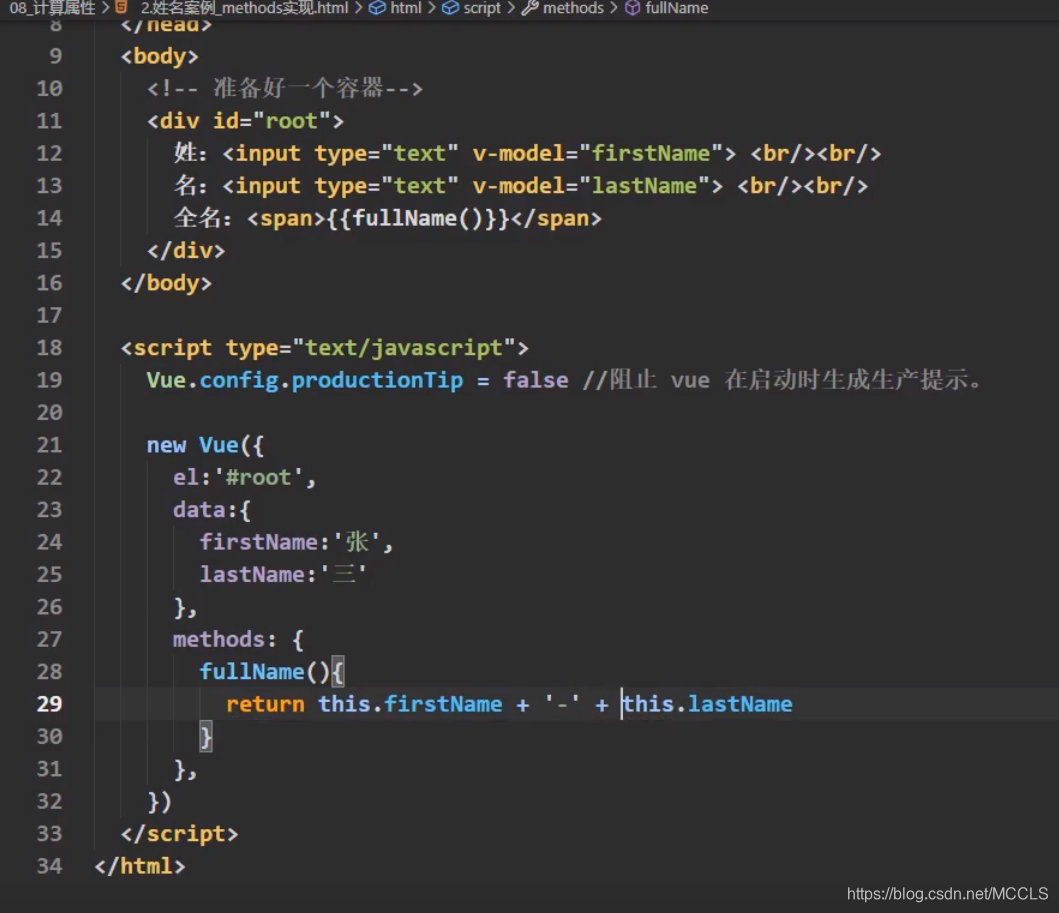This screenshot has width=1059, height=913.
Task: Expand the chevron between script and methods
Action: point(511,8)
